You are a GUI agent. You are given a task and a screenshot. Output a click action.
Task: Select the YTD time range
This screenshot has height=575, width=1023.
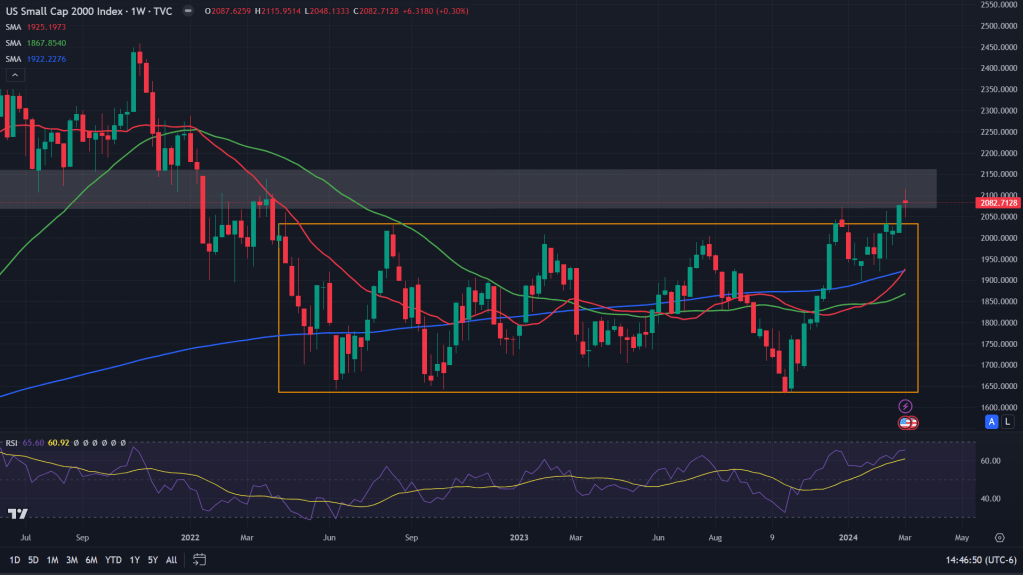coord(112,560)
